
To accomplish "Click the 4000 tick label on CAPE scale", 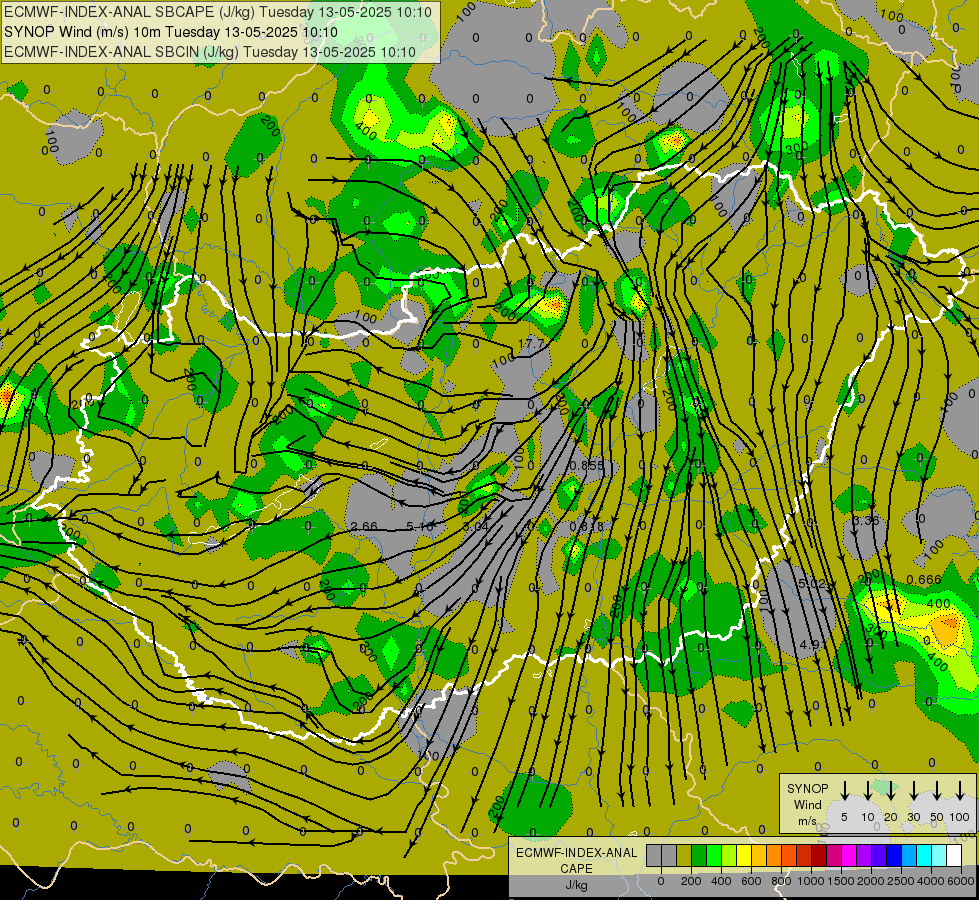I will pyautogui.click(x=931, y=881).
